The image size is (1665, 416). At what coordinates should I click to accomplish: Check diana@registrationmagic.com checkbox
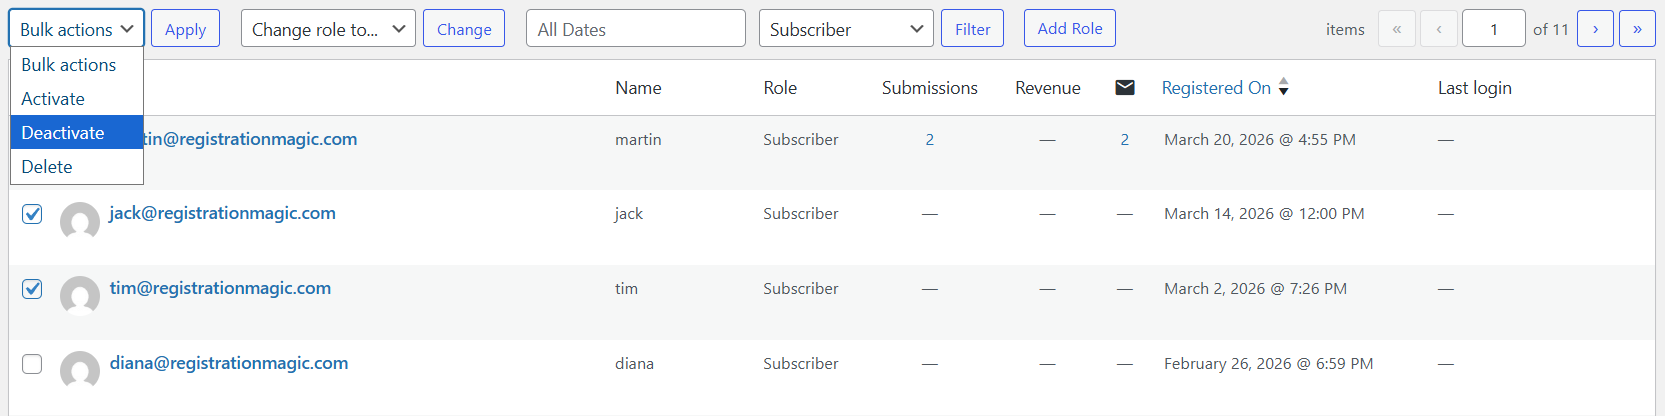[x=32, y=364]
